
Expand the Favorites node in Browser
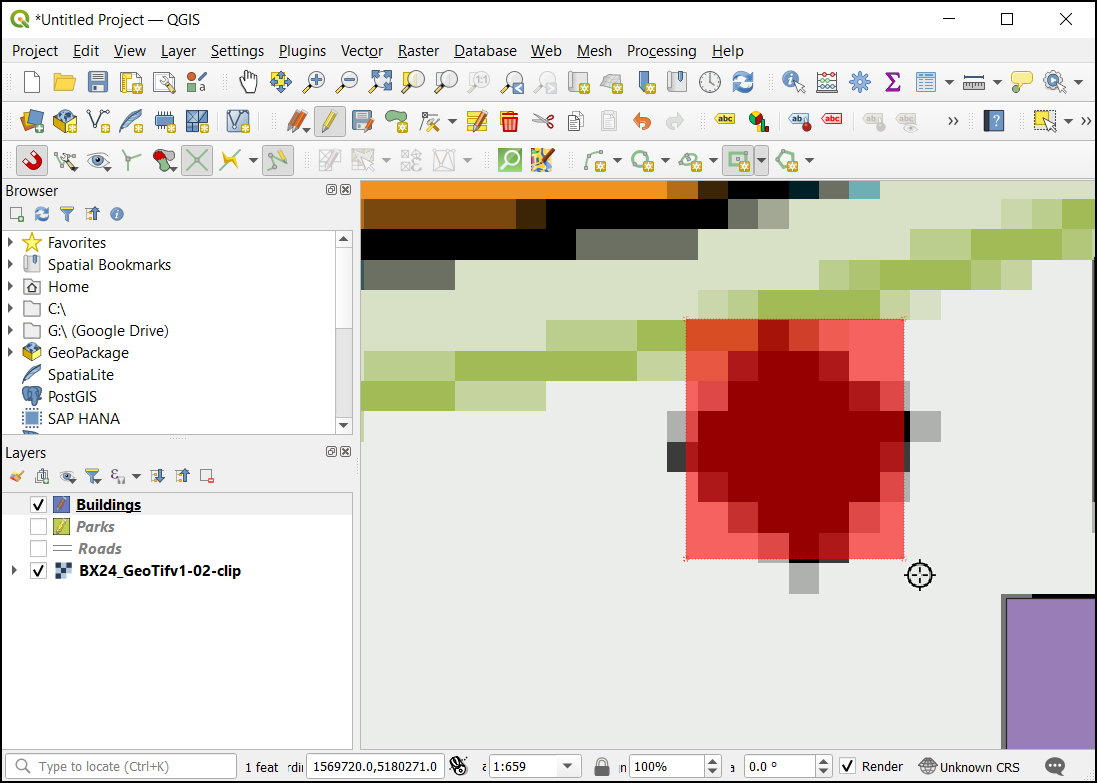12,243
